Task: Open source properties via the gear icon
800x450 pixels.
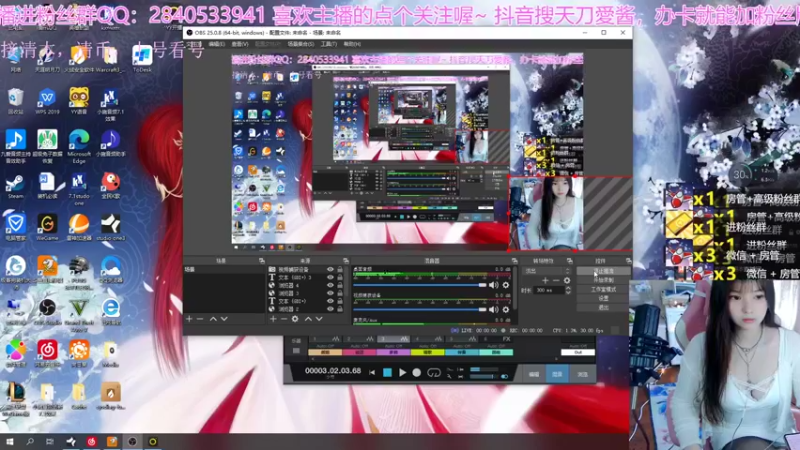Action: click(295, 319)
